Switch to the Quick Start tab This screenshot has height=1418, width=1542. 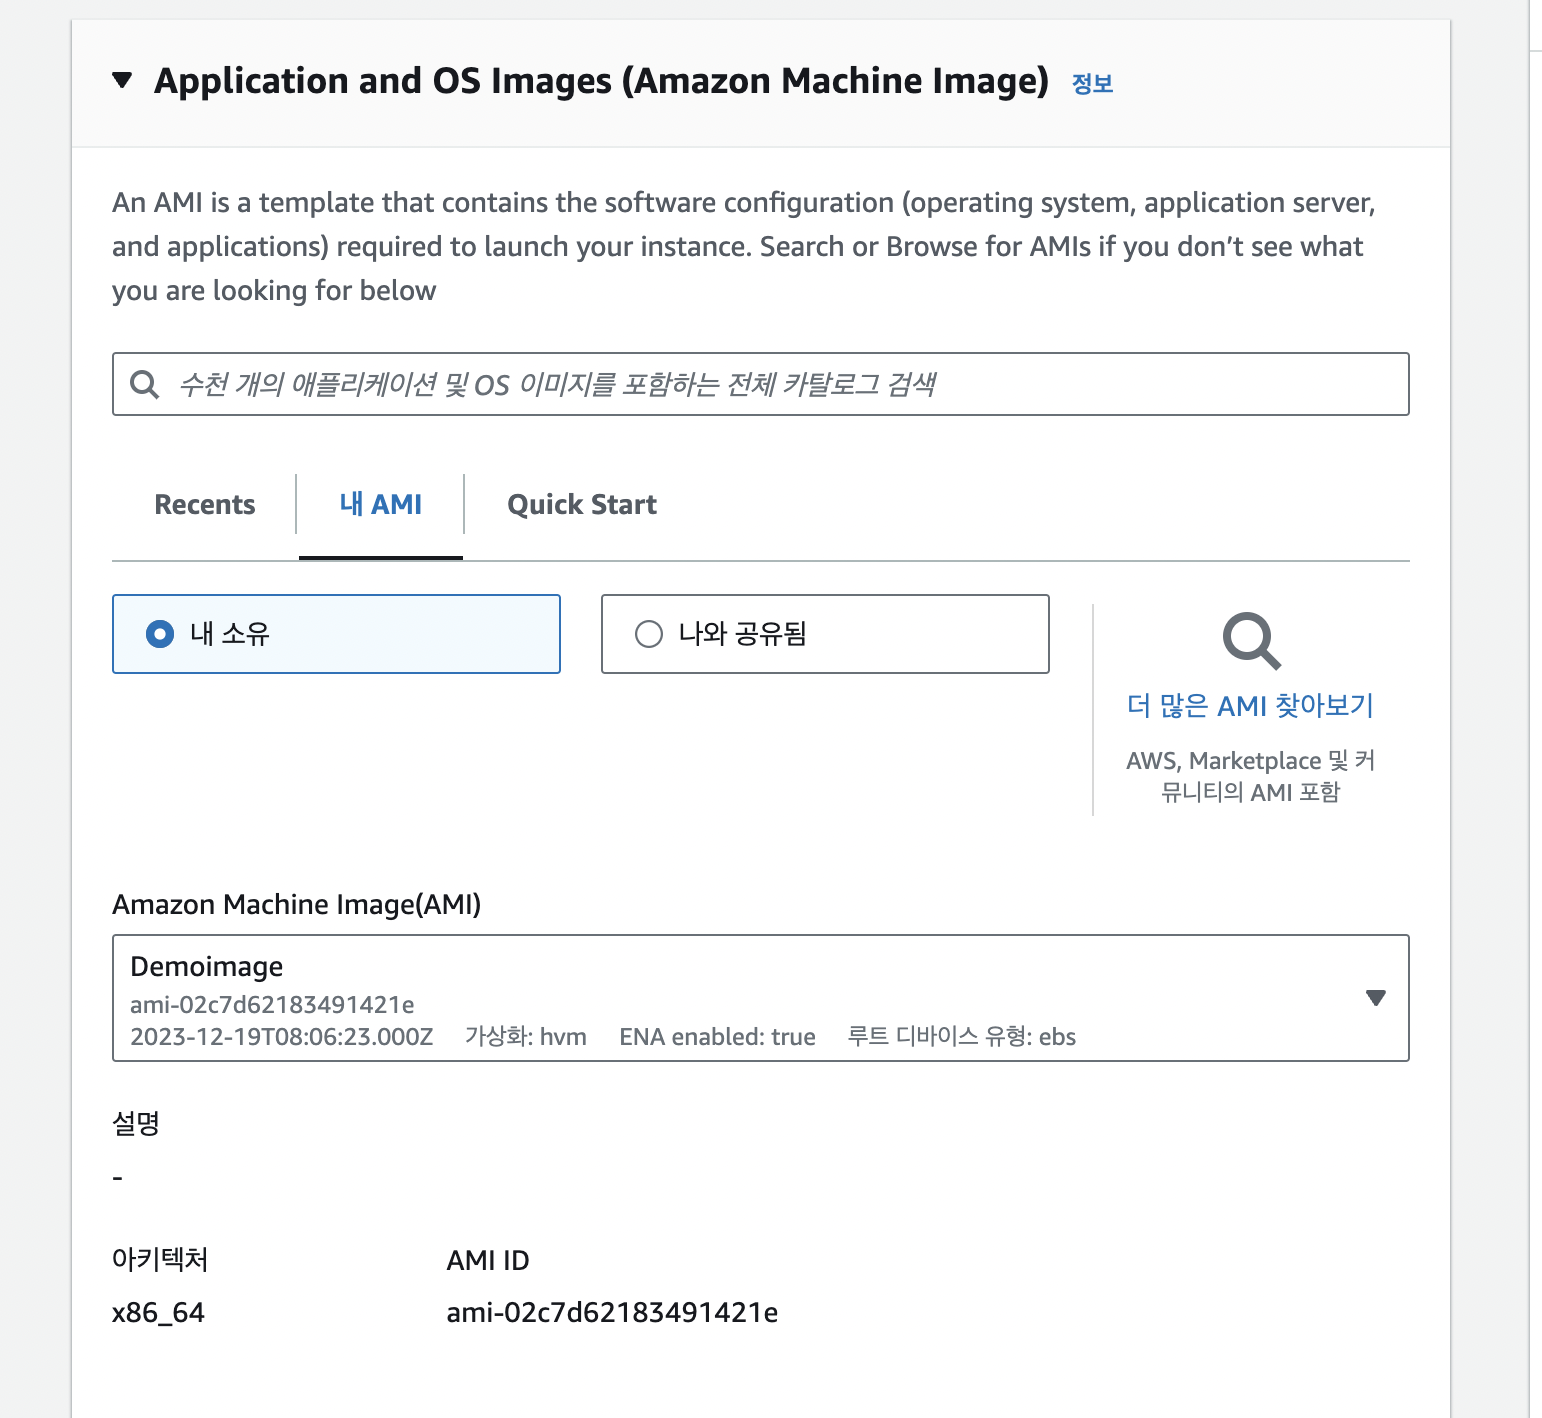point(582,504)
